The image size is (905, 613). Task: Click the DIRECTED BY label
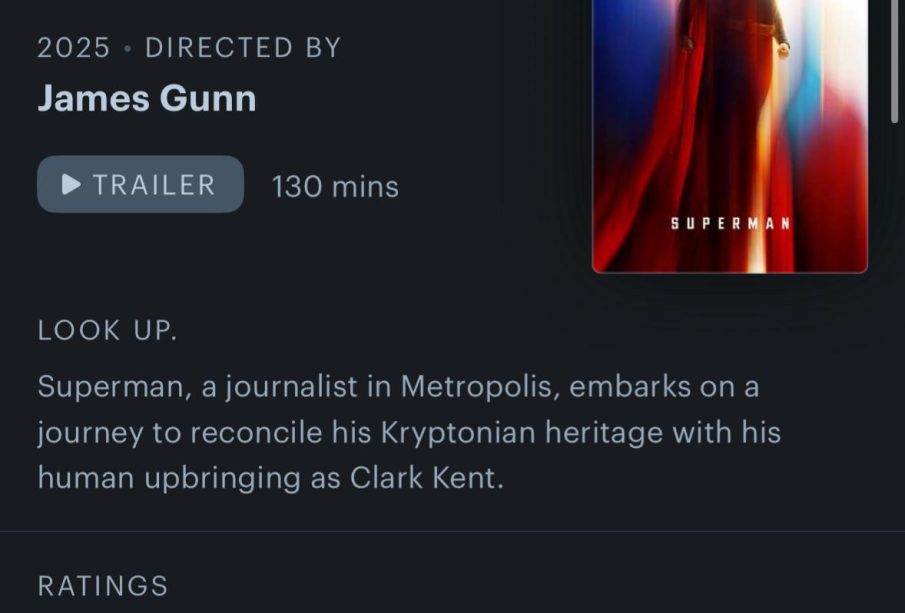pyautogui.click(x=243, y=47)
